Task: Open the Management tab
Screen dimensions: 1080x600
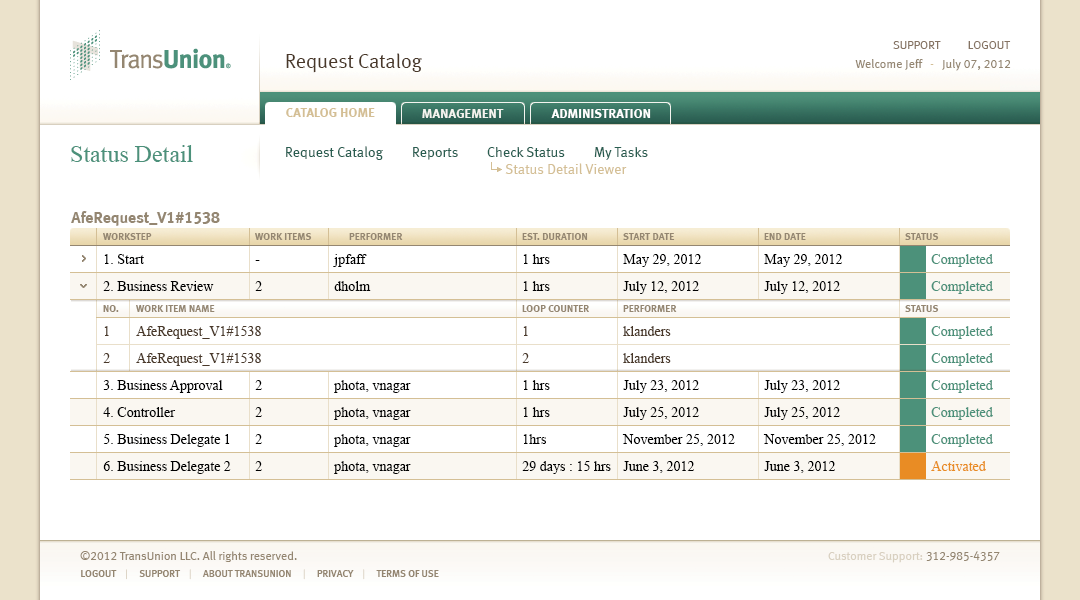Action: tap(462, 114)
